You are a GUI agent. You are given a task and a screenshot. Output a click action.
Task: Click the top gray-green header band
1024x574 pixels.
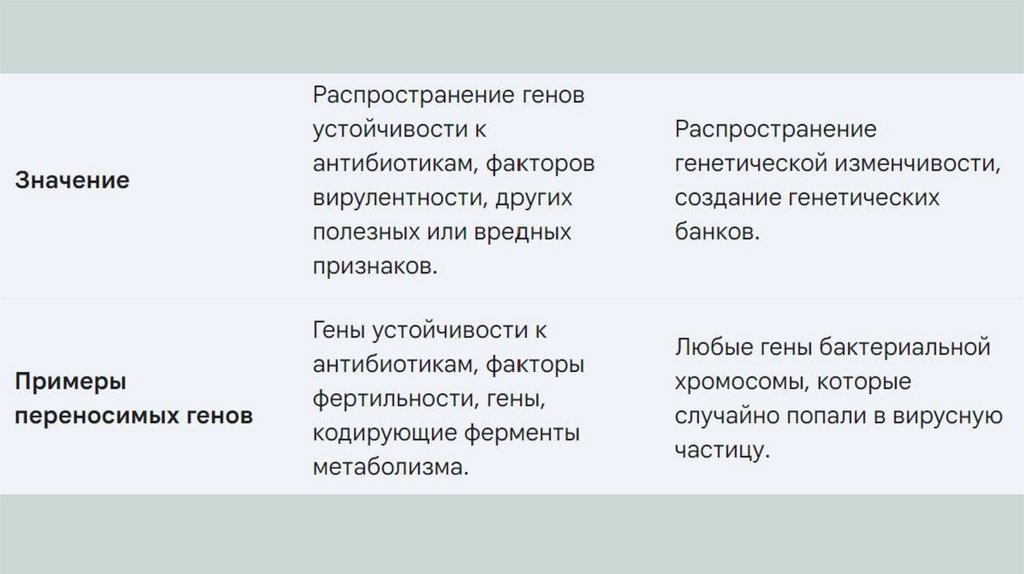pyautogui.click(x=512, y=36)
